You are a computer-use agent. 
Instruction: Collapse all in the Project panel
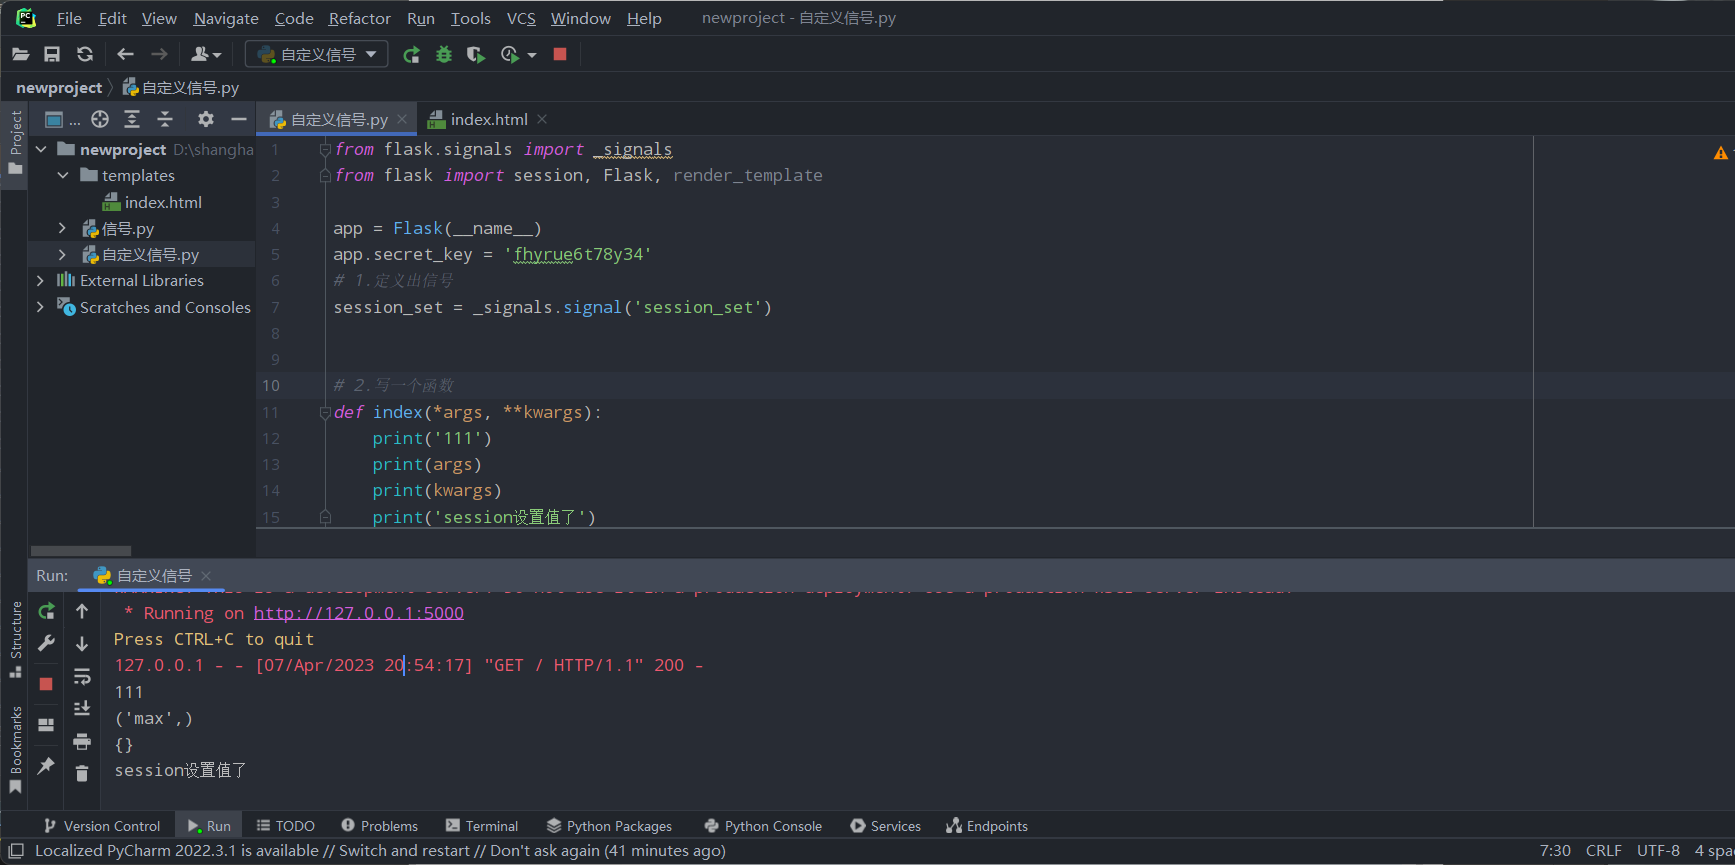[x=165, y=119]
